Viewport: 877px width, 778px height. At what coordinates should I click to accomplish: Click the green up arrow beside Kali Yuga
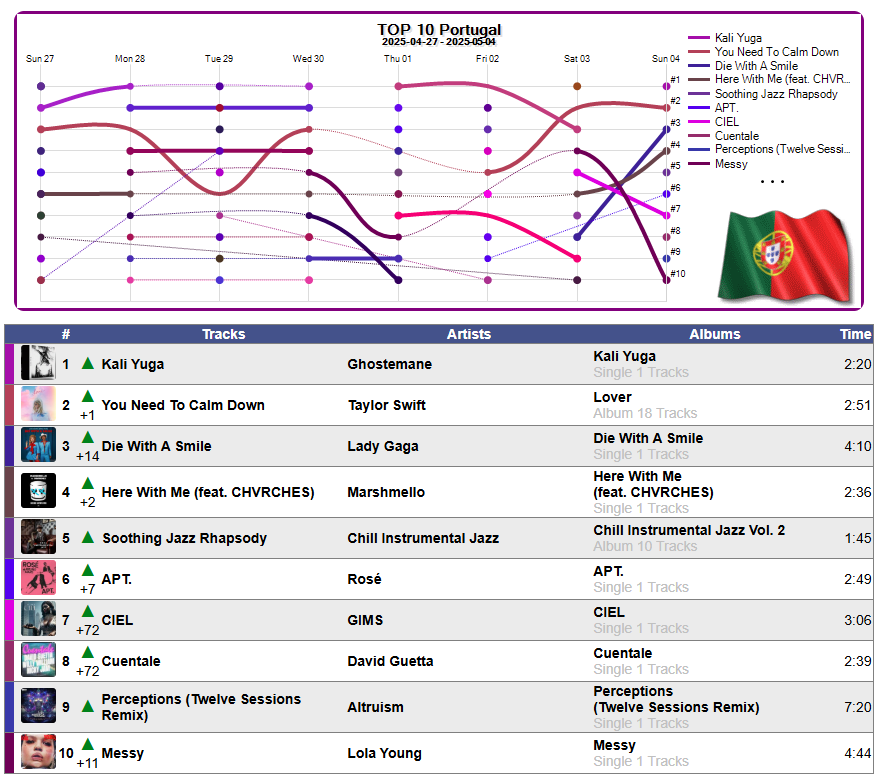(87, 364)
